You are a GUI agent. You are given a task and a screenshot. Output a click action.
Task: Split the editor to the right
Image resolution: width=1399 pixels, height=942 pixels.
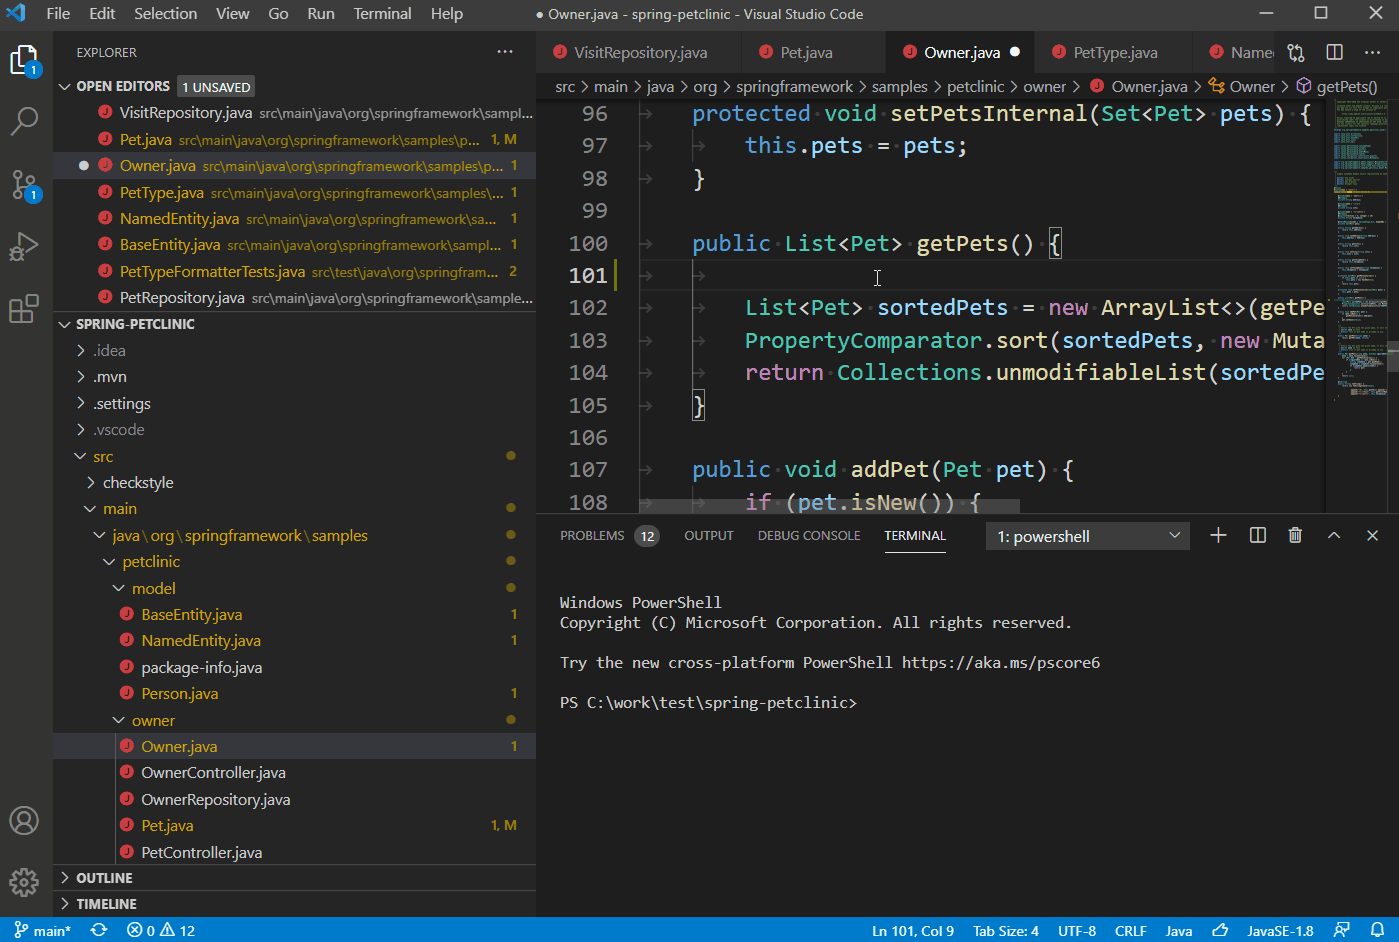pos(1334,52)
